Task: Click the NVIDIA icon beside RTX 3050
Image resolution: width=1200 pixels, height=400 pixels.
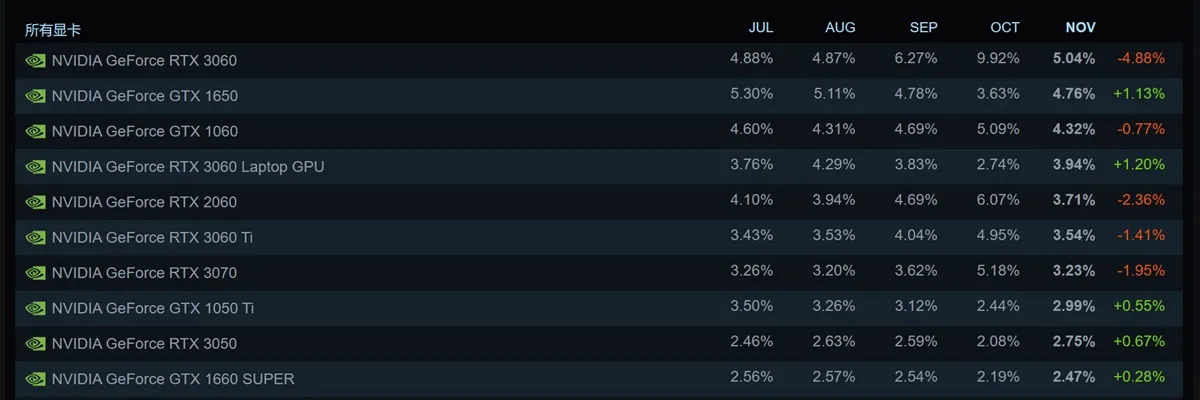Action: click(35, 344)
